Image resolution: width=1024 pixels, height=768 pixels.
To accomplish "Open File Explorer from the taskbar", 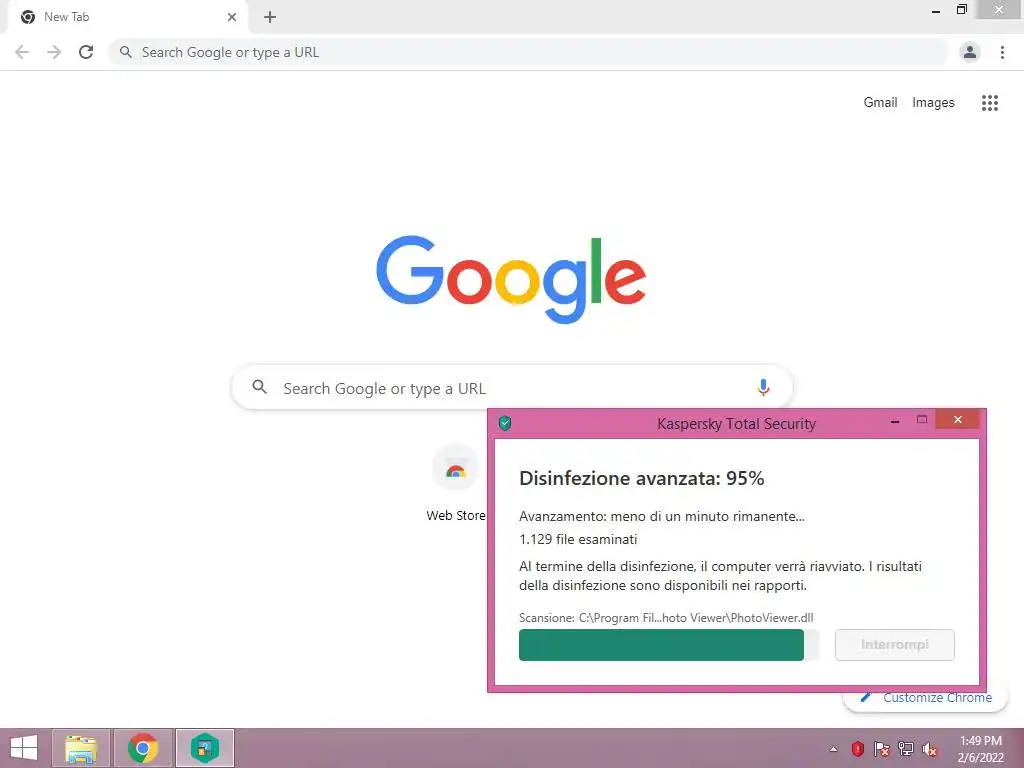I will coord(81,748).
